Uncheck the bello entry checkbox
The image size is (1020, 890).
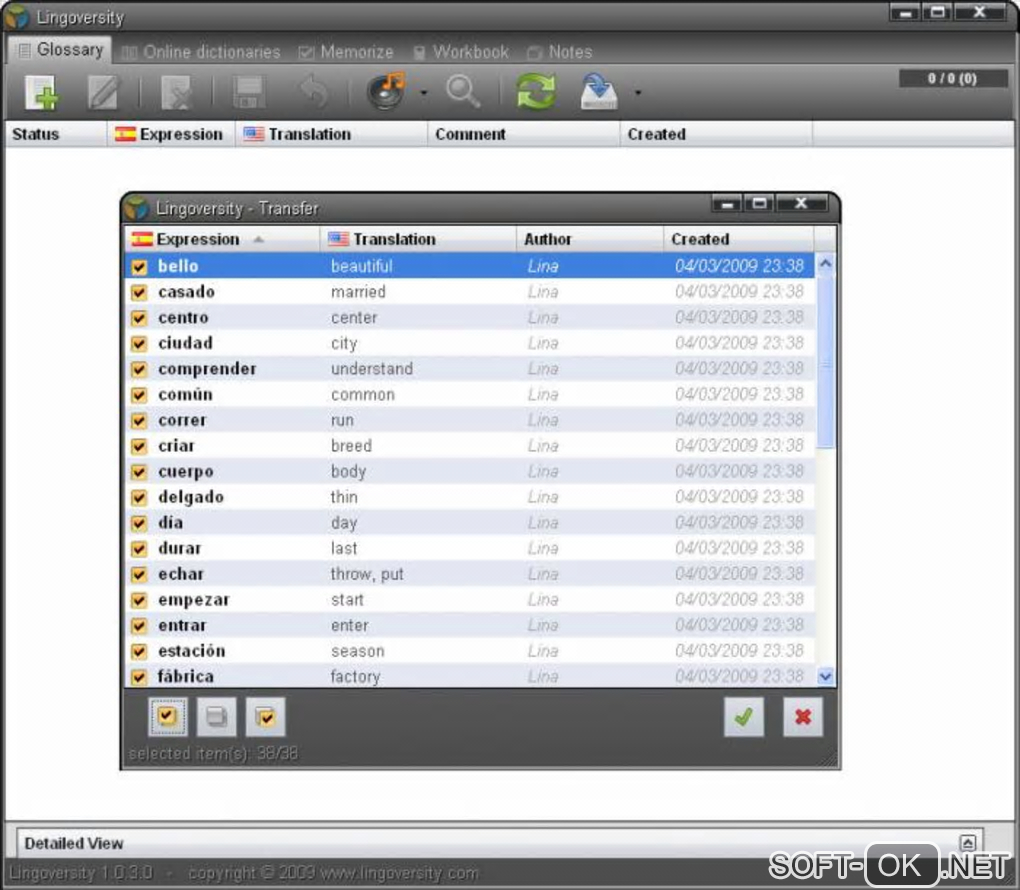click(139, 267)
